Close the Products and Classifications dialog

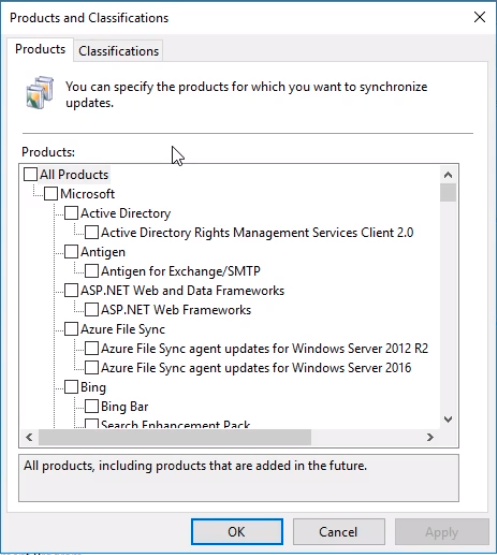[x=480, y=17]
